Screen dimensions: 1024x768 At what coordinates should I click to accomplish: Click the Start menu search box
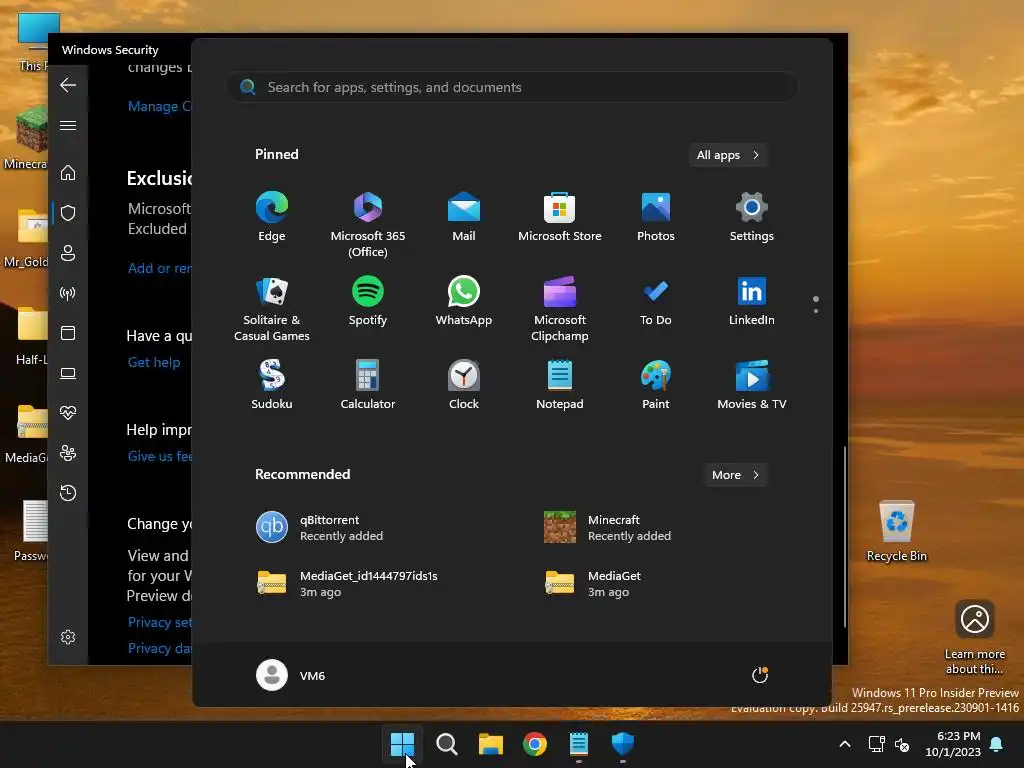pyautogui.click(x=511, y=87)
